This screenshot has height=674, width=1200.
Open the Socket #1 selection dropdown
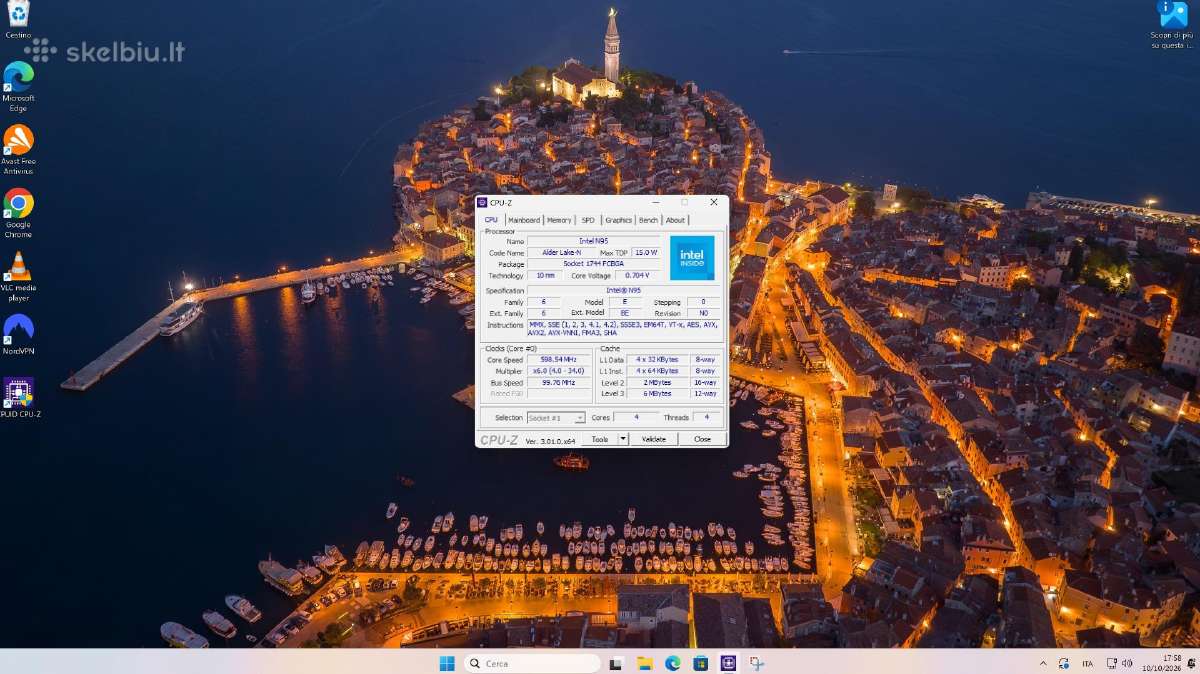556,417
